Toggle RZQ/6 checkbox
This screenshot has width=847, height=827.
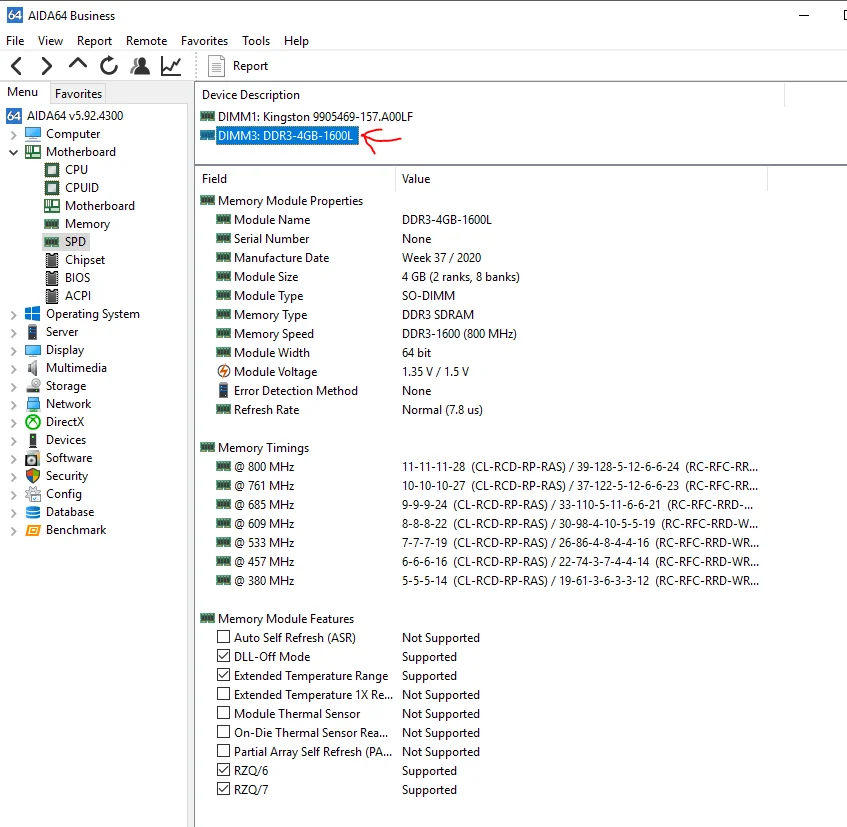pyautogui.click(x=223, y=770)
